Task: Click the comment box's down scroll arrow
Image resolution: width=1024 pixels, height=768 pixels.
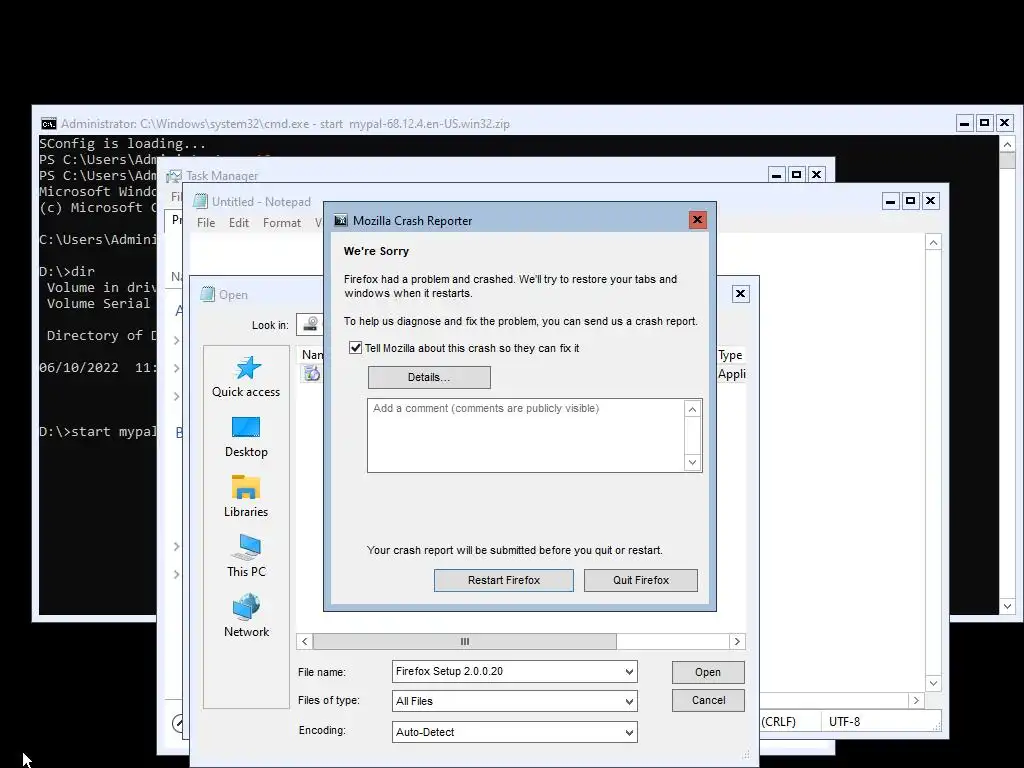Action: [692, 462]
